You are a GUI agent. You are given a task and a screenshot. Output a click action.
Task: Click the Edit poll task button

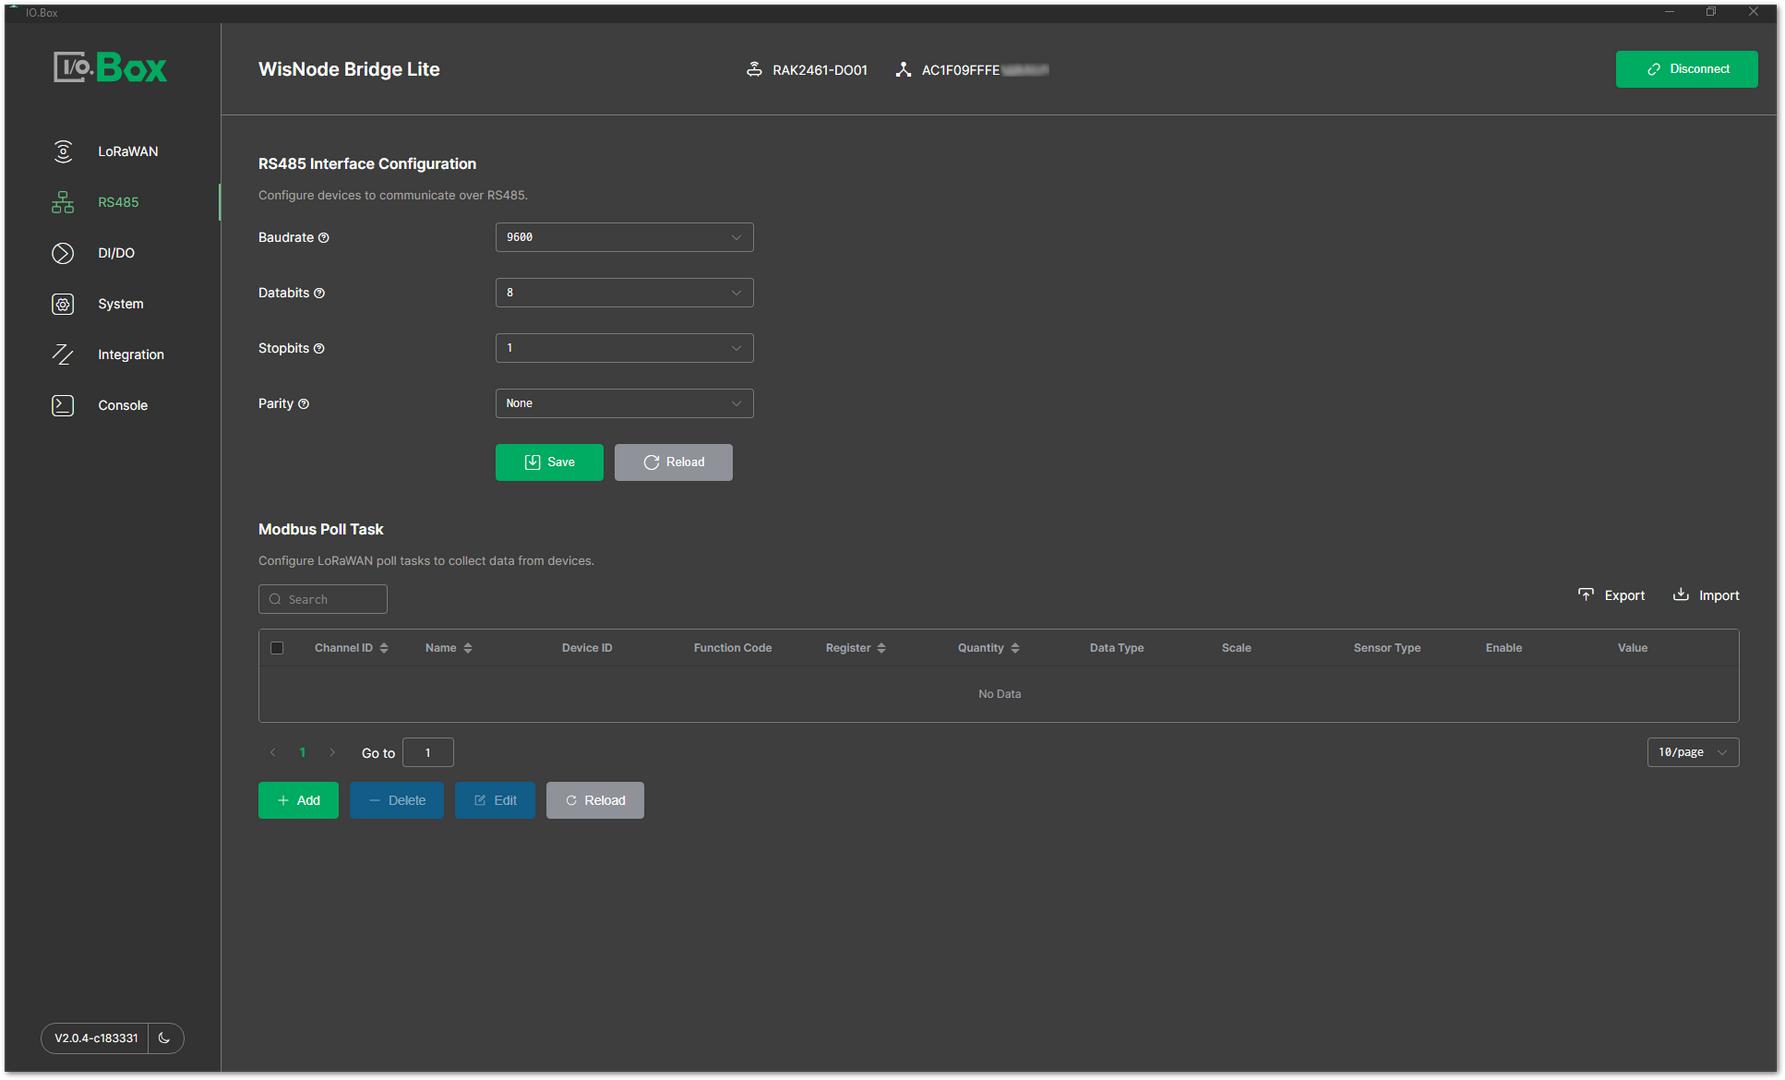[494, 800]
